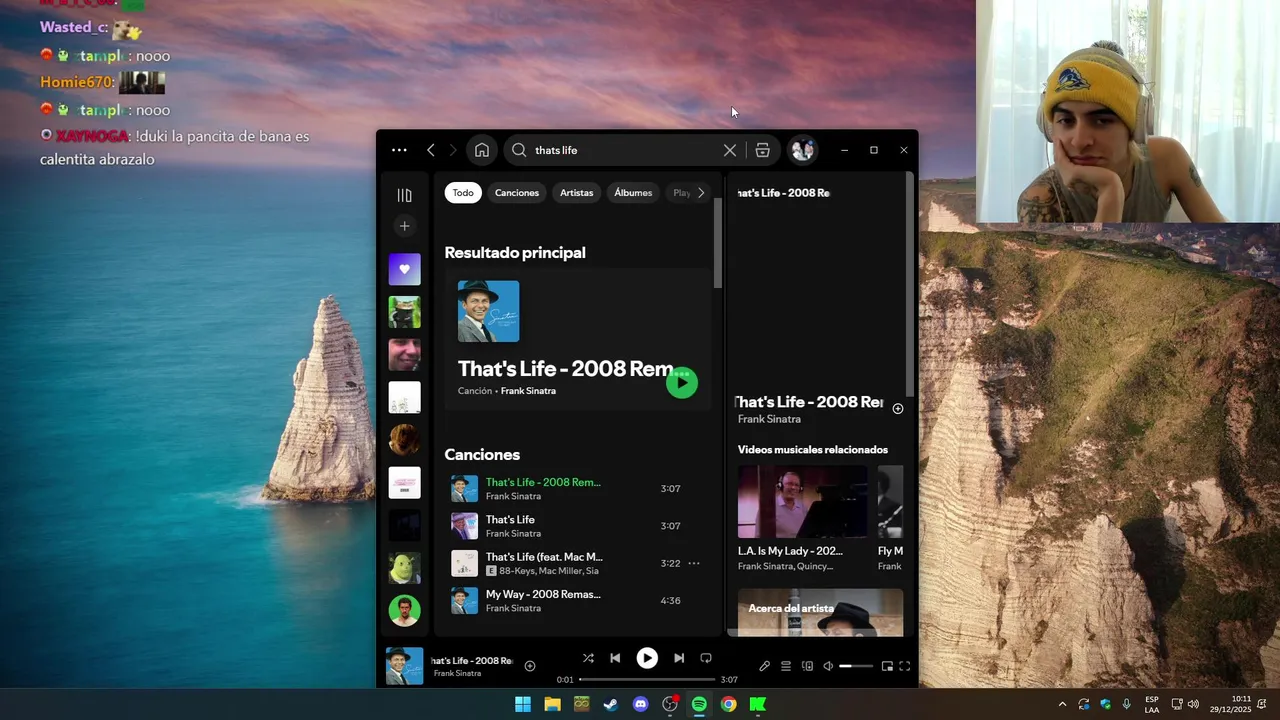Open the L.A. Is My Lady video thumbnail

tap(803, 501)
